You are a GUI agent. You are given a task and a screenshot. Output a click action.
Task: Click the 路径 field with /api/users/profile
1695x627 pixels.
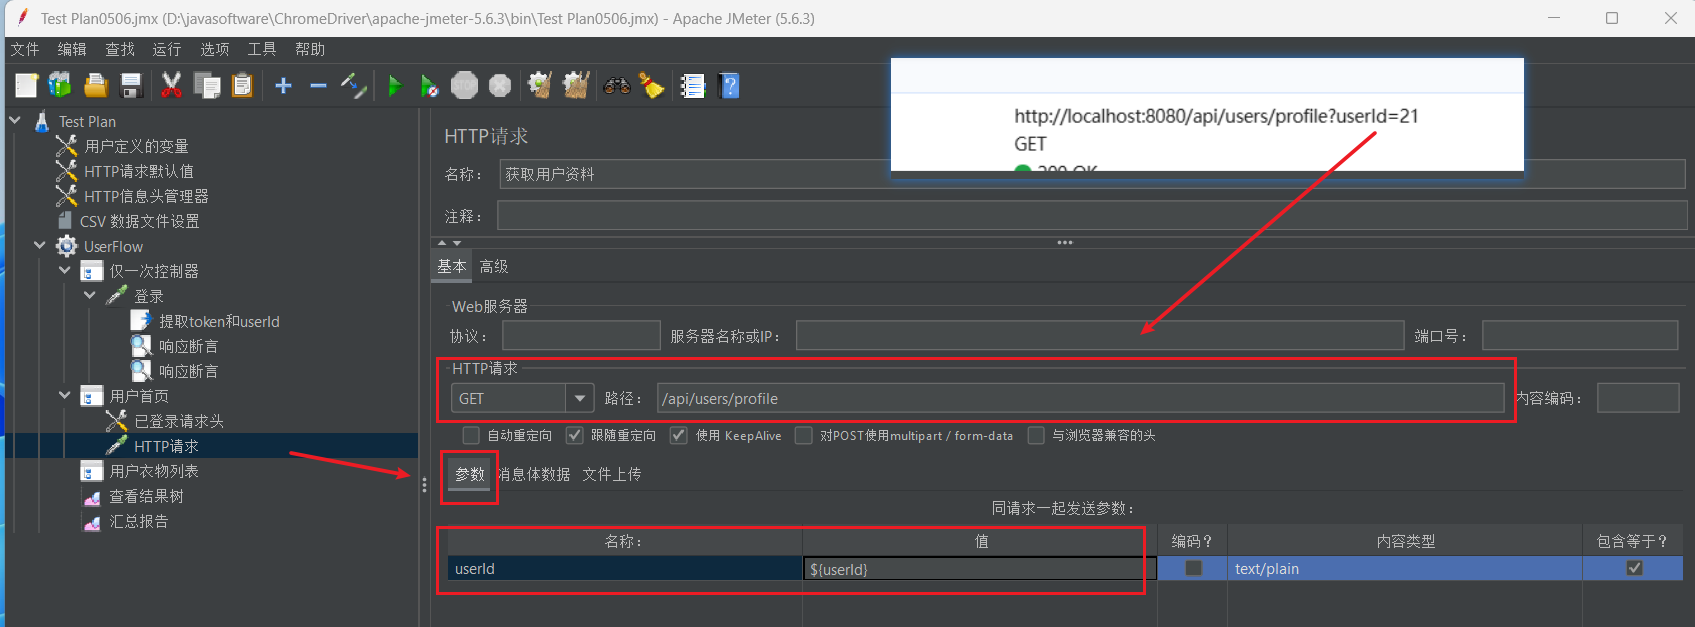pos(1080,398)
